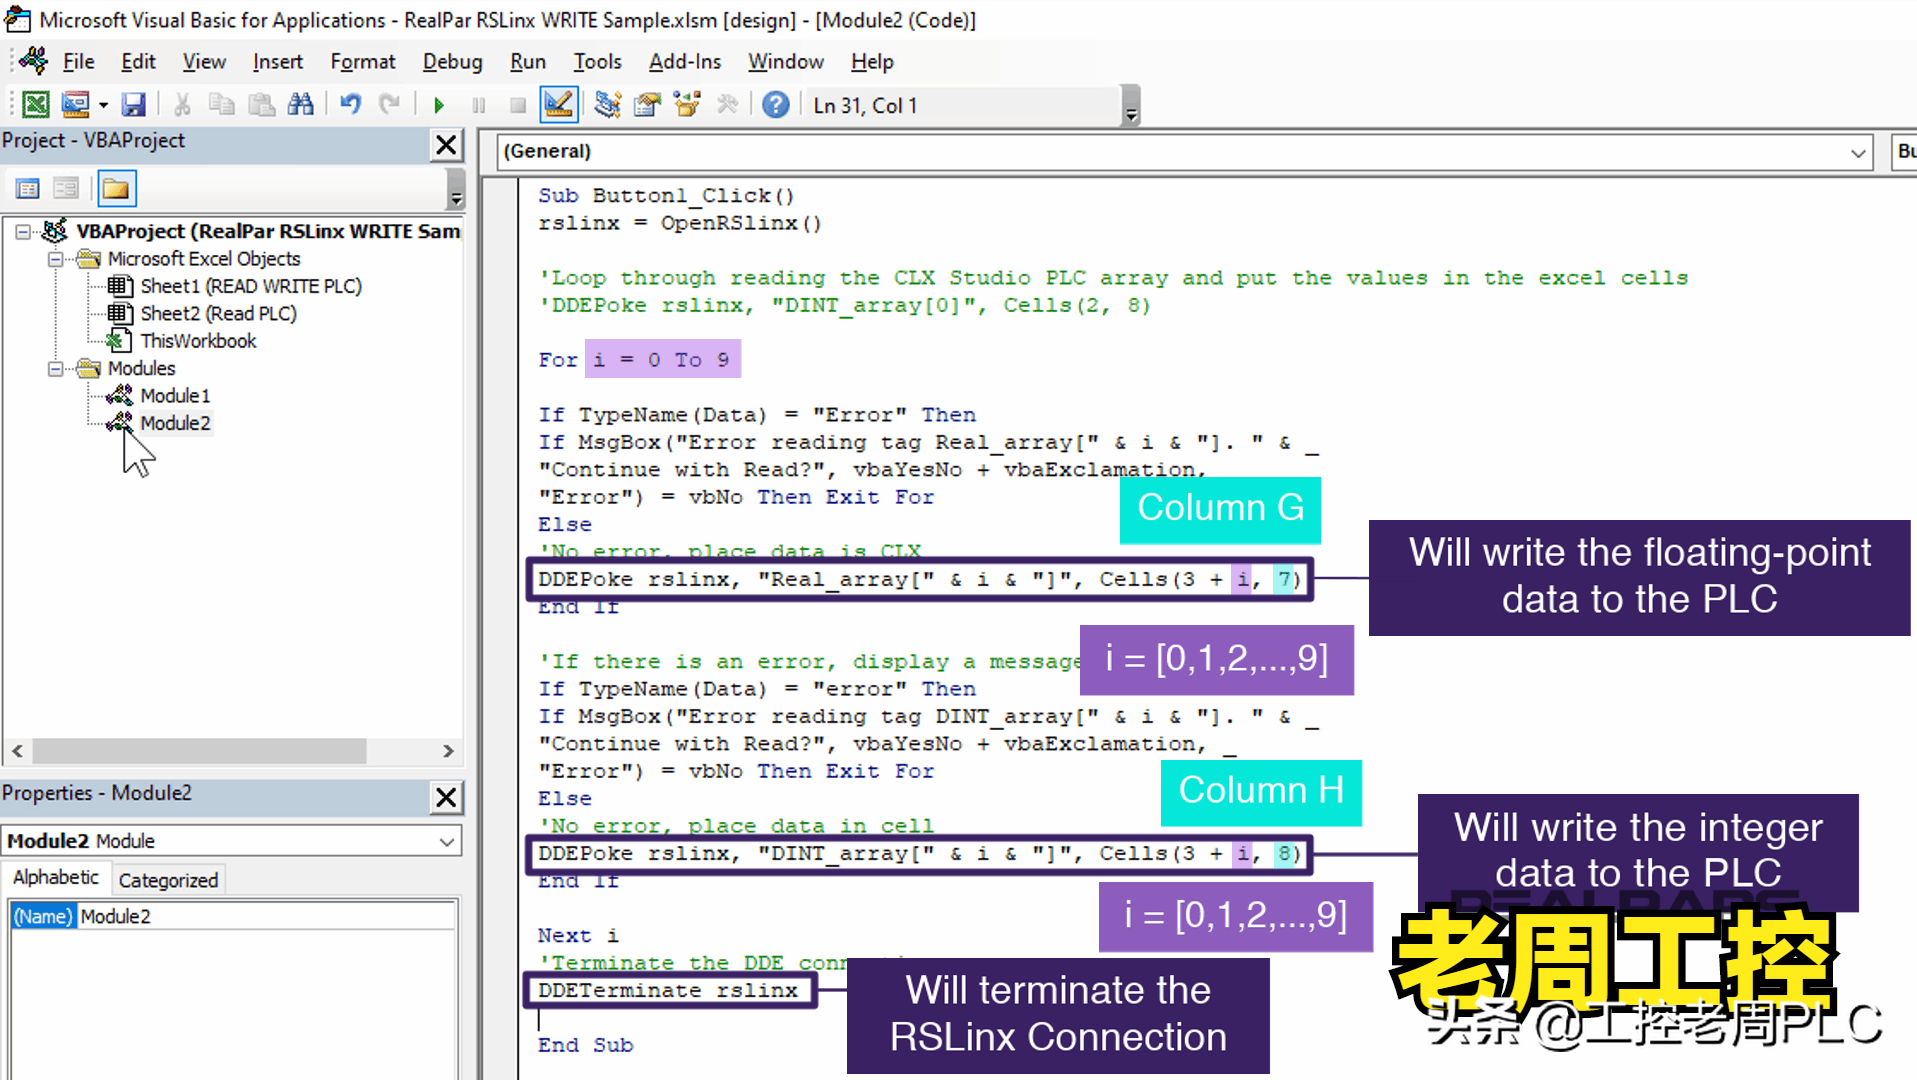Open the toolbar options overflow arrow
Screen dimensions: 1917x1080
click(x=1131, y=106)
